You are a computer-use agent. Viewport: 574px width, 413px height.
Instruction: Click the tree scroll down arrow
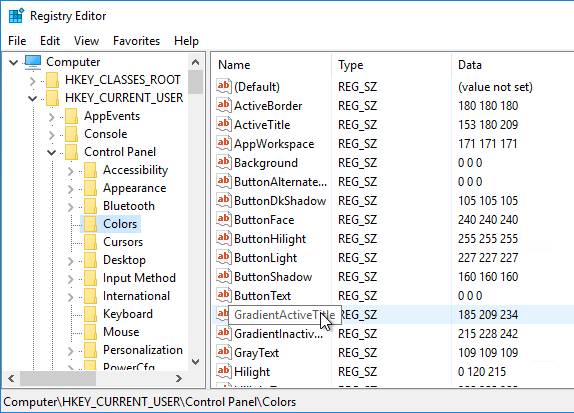click(x=195, y=362)
